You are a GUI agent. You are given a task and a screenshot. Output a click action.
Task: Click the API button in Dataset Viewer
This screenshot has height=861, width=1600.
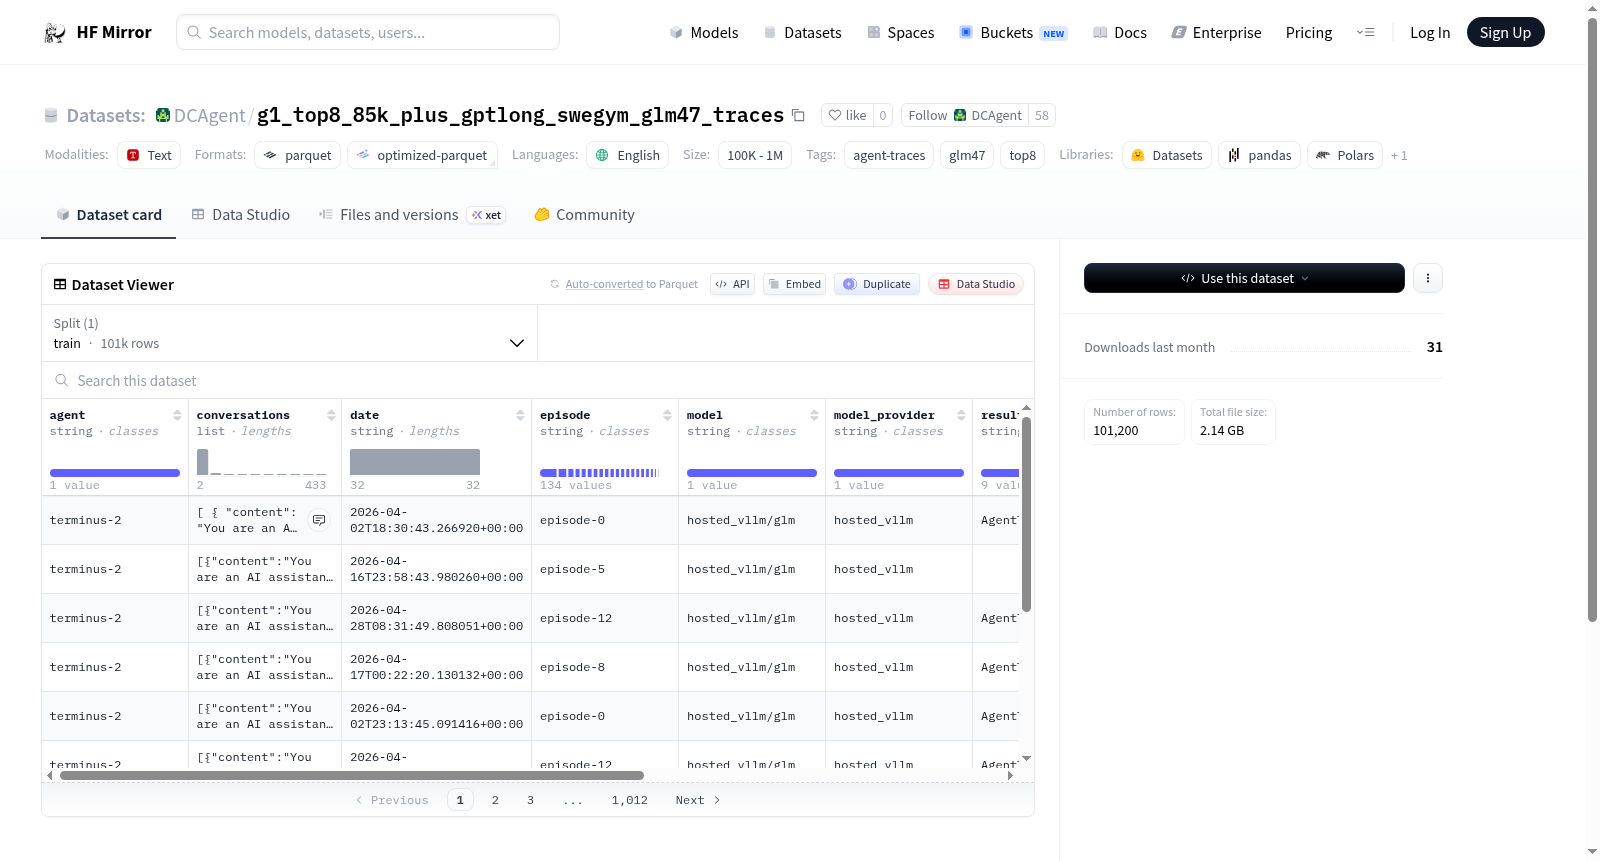[x=732, y=284]
